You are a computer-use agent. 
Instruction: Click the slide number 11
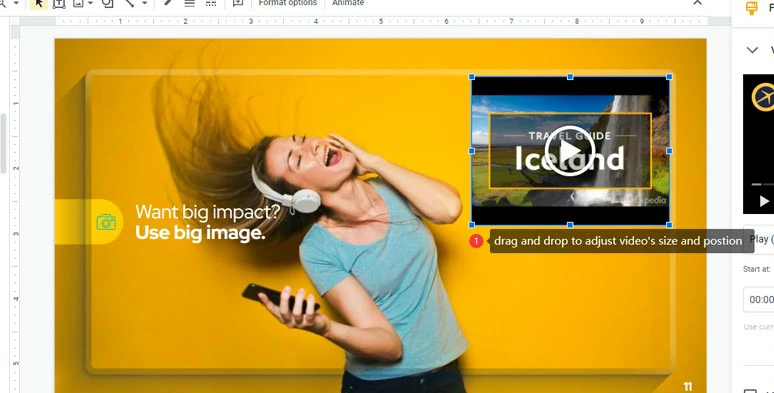[688, 387]
